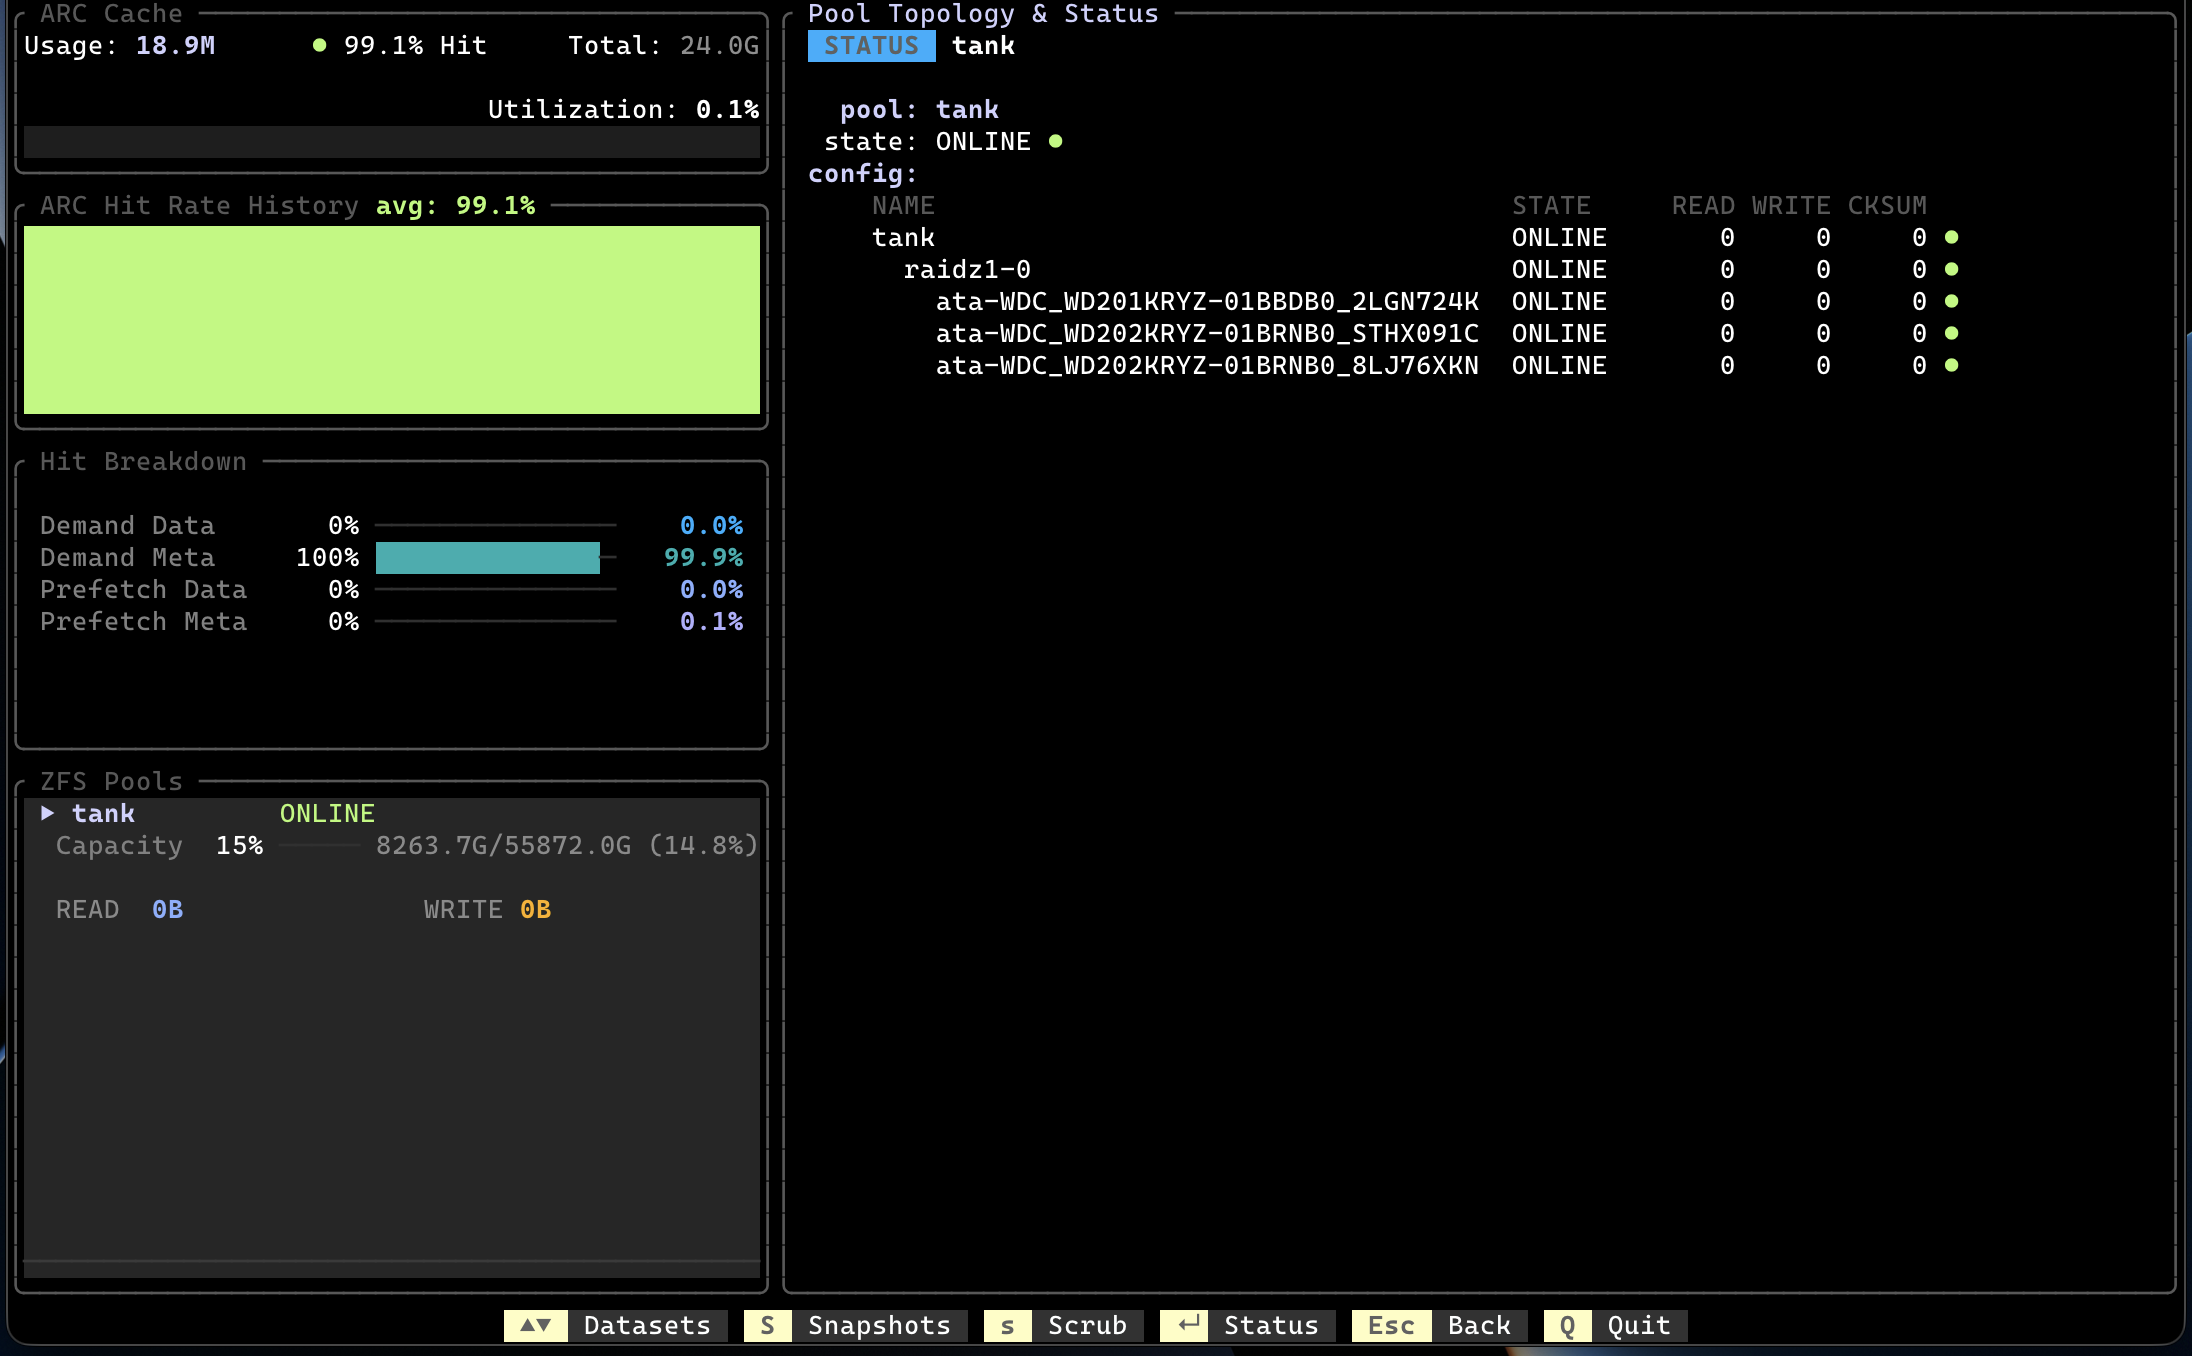The image size is (2192, 1356).
Task: Click the lowercase s key badge beside Scrub
Action: tap(1007, 1325)
